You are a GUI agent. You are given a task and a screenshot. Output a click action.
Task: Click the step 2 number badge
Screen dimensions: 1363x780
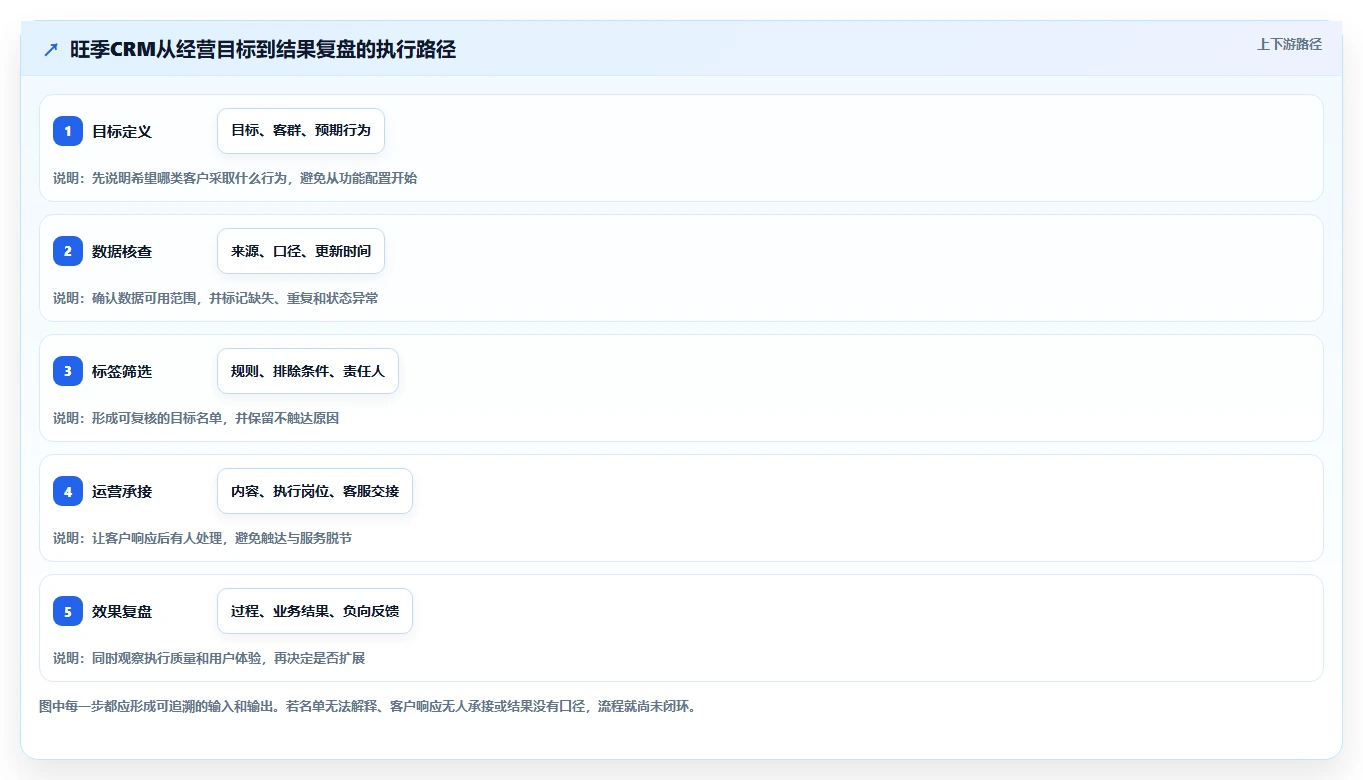coord(68,251)
